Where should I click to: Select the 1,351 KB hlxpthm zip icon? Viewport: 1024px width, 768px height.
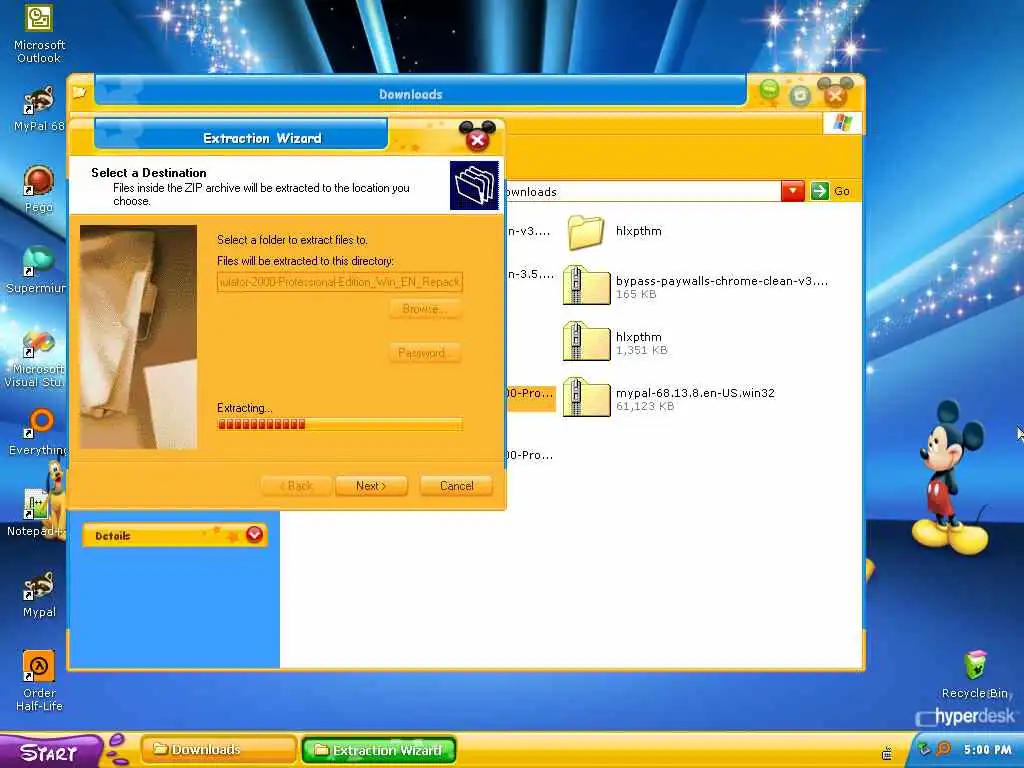[586, 341]
